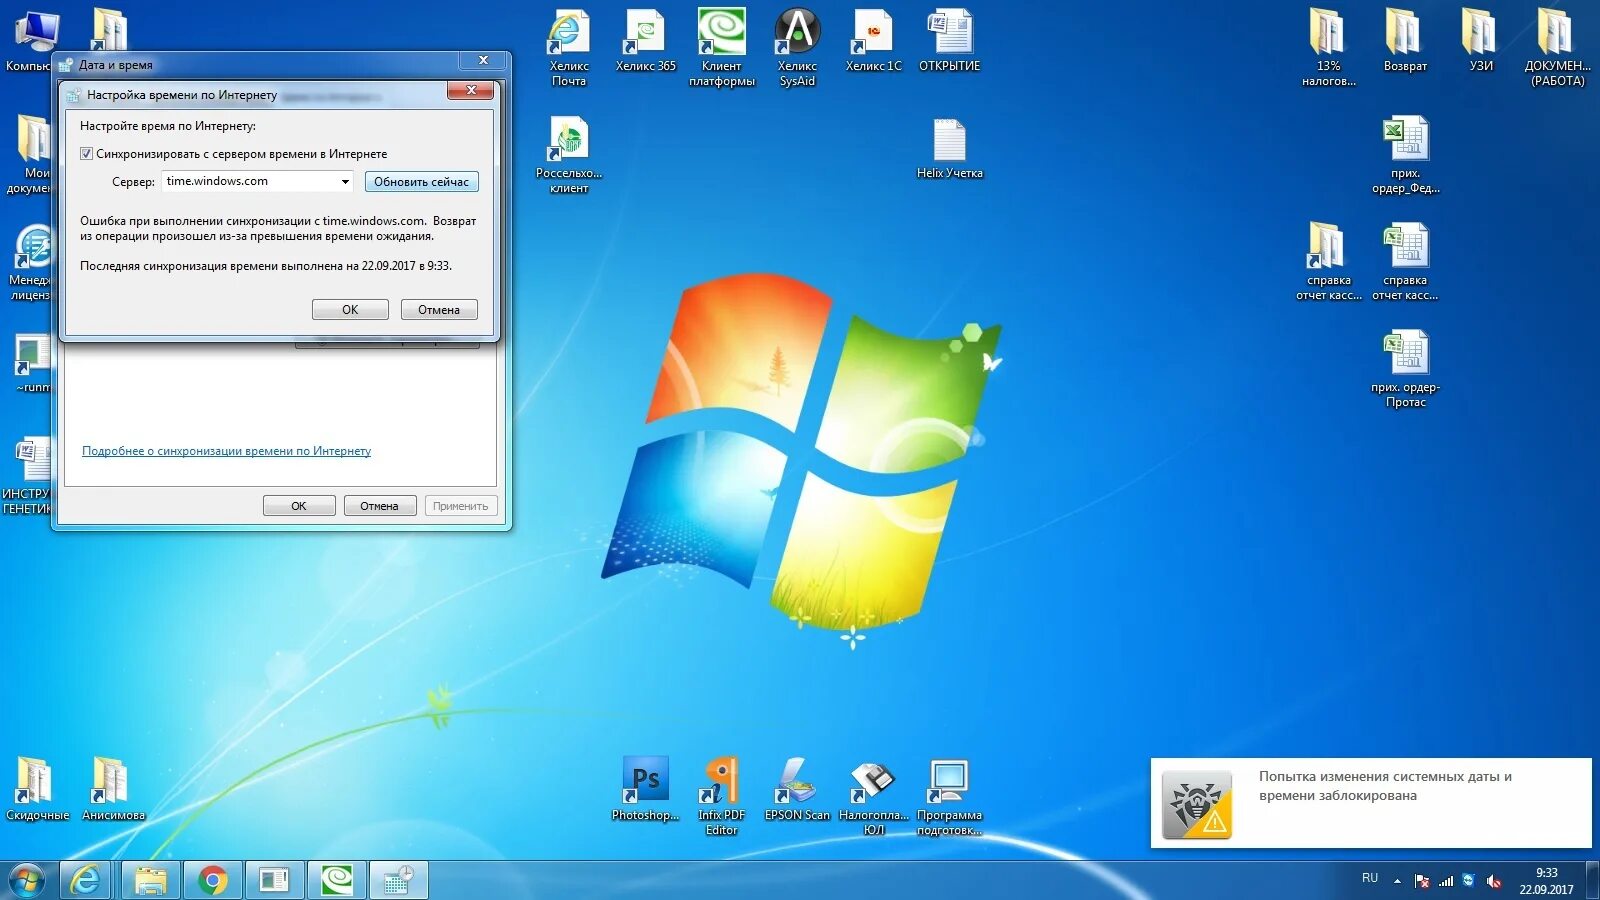
Task: Close the Дата и время window
Action: pos(483,61)
